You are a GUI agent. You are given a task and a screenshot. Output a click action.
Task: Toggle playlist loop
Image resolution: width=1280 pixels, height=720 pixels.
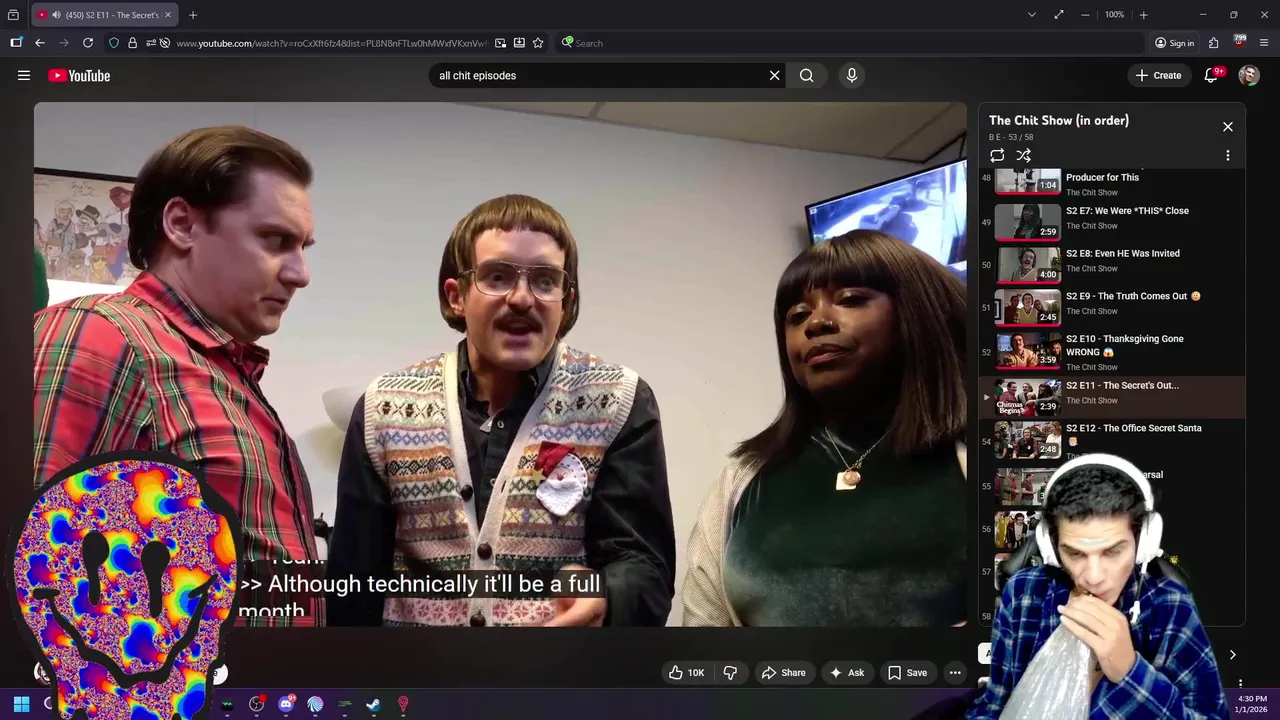pos(997,155)
